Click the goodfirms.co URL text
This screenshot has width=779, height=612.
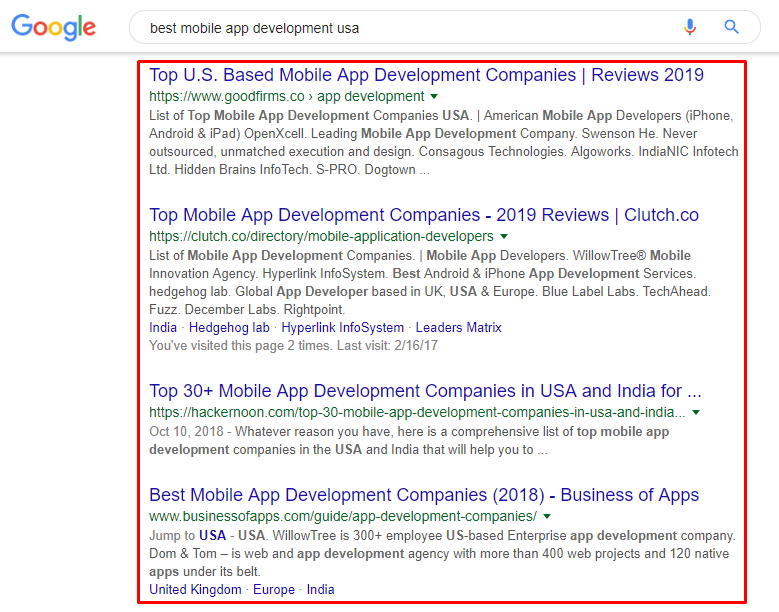287,96
